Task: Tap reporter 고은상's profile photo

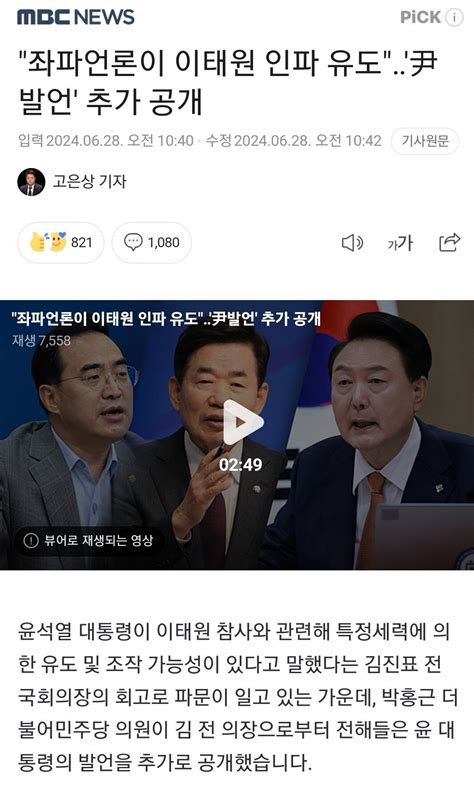Action: coord(31,181)
